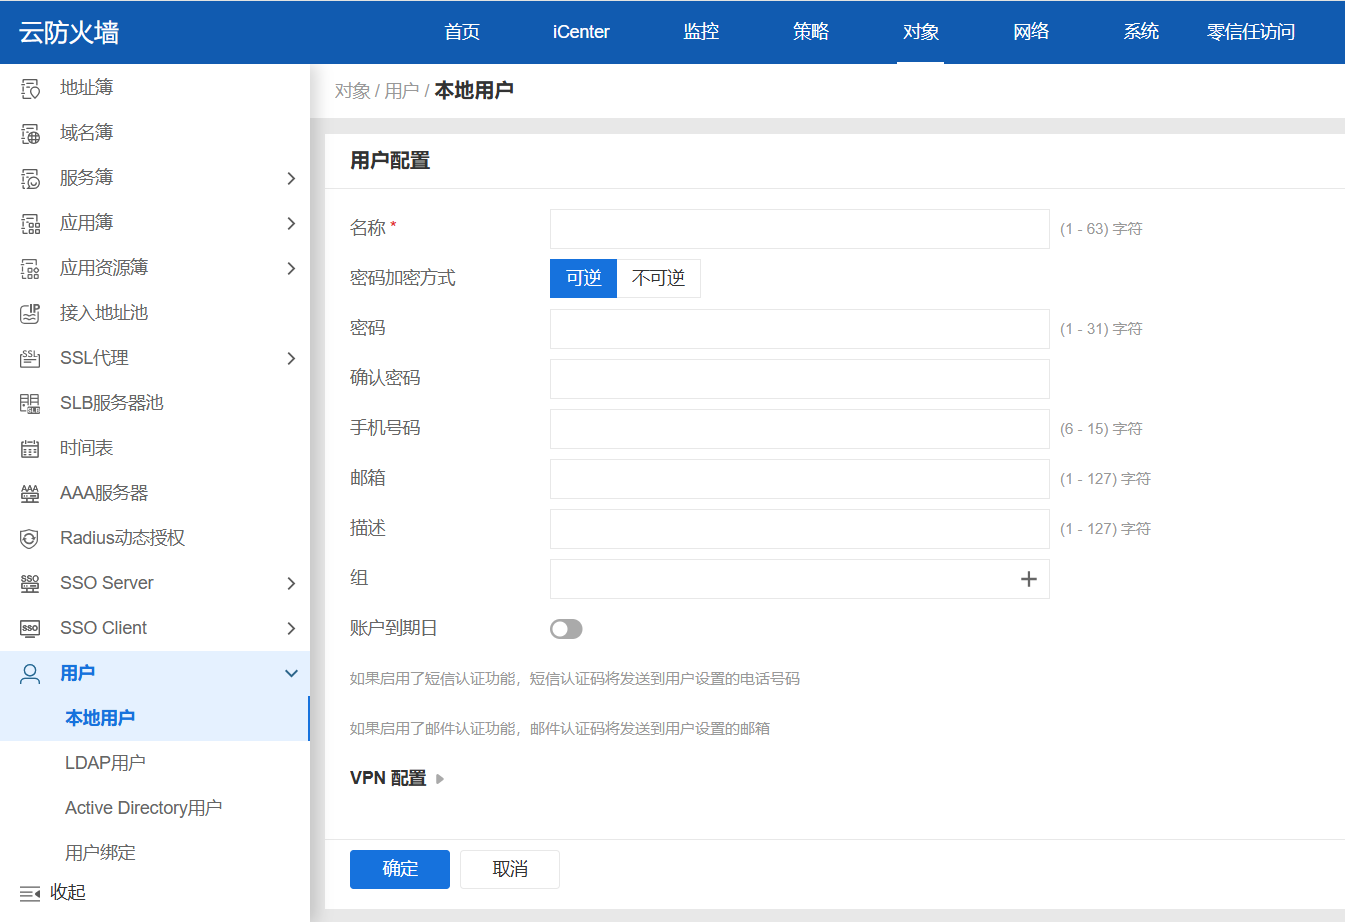Click the 时间表 calendar icon
Image resolution: width=1345 pixels, height=922 pixels.
(x=30, y=449)
